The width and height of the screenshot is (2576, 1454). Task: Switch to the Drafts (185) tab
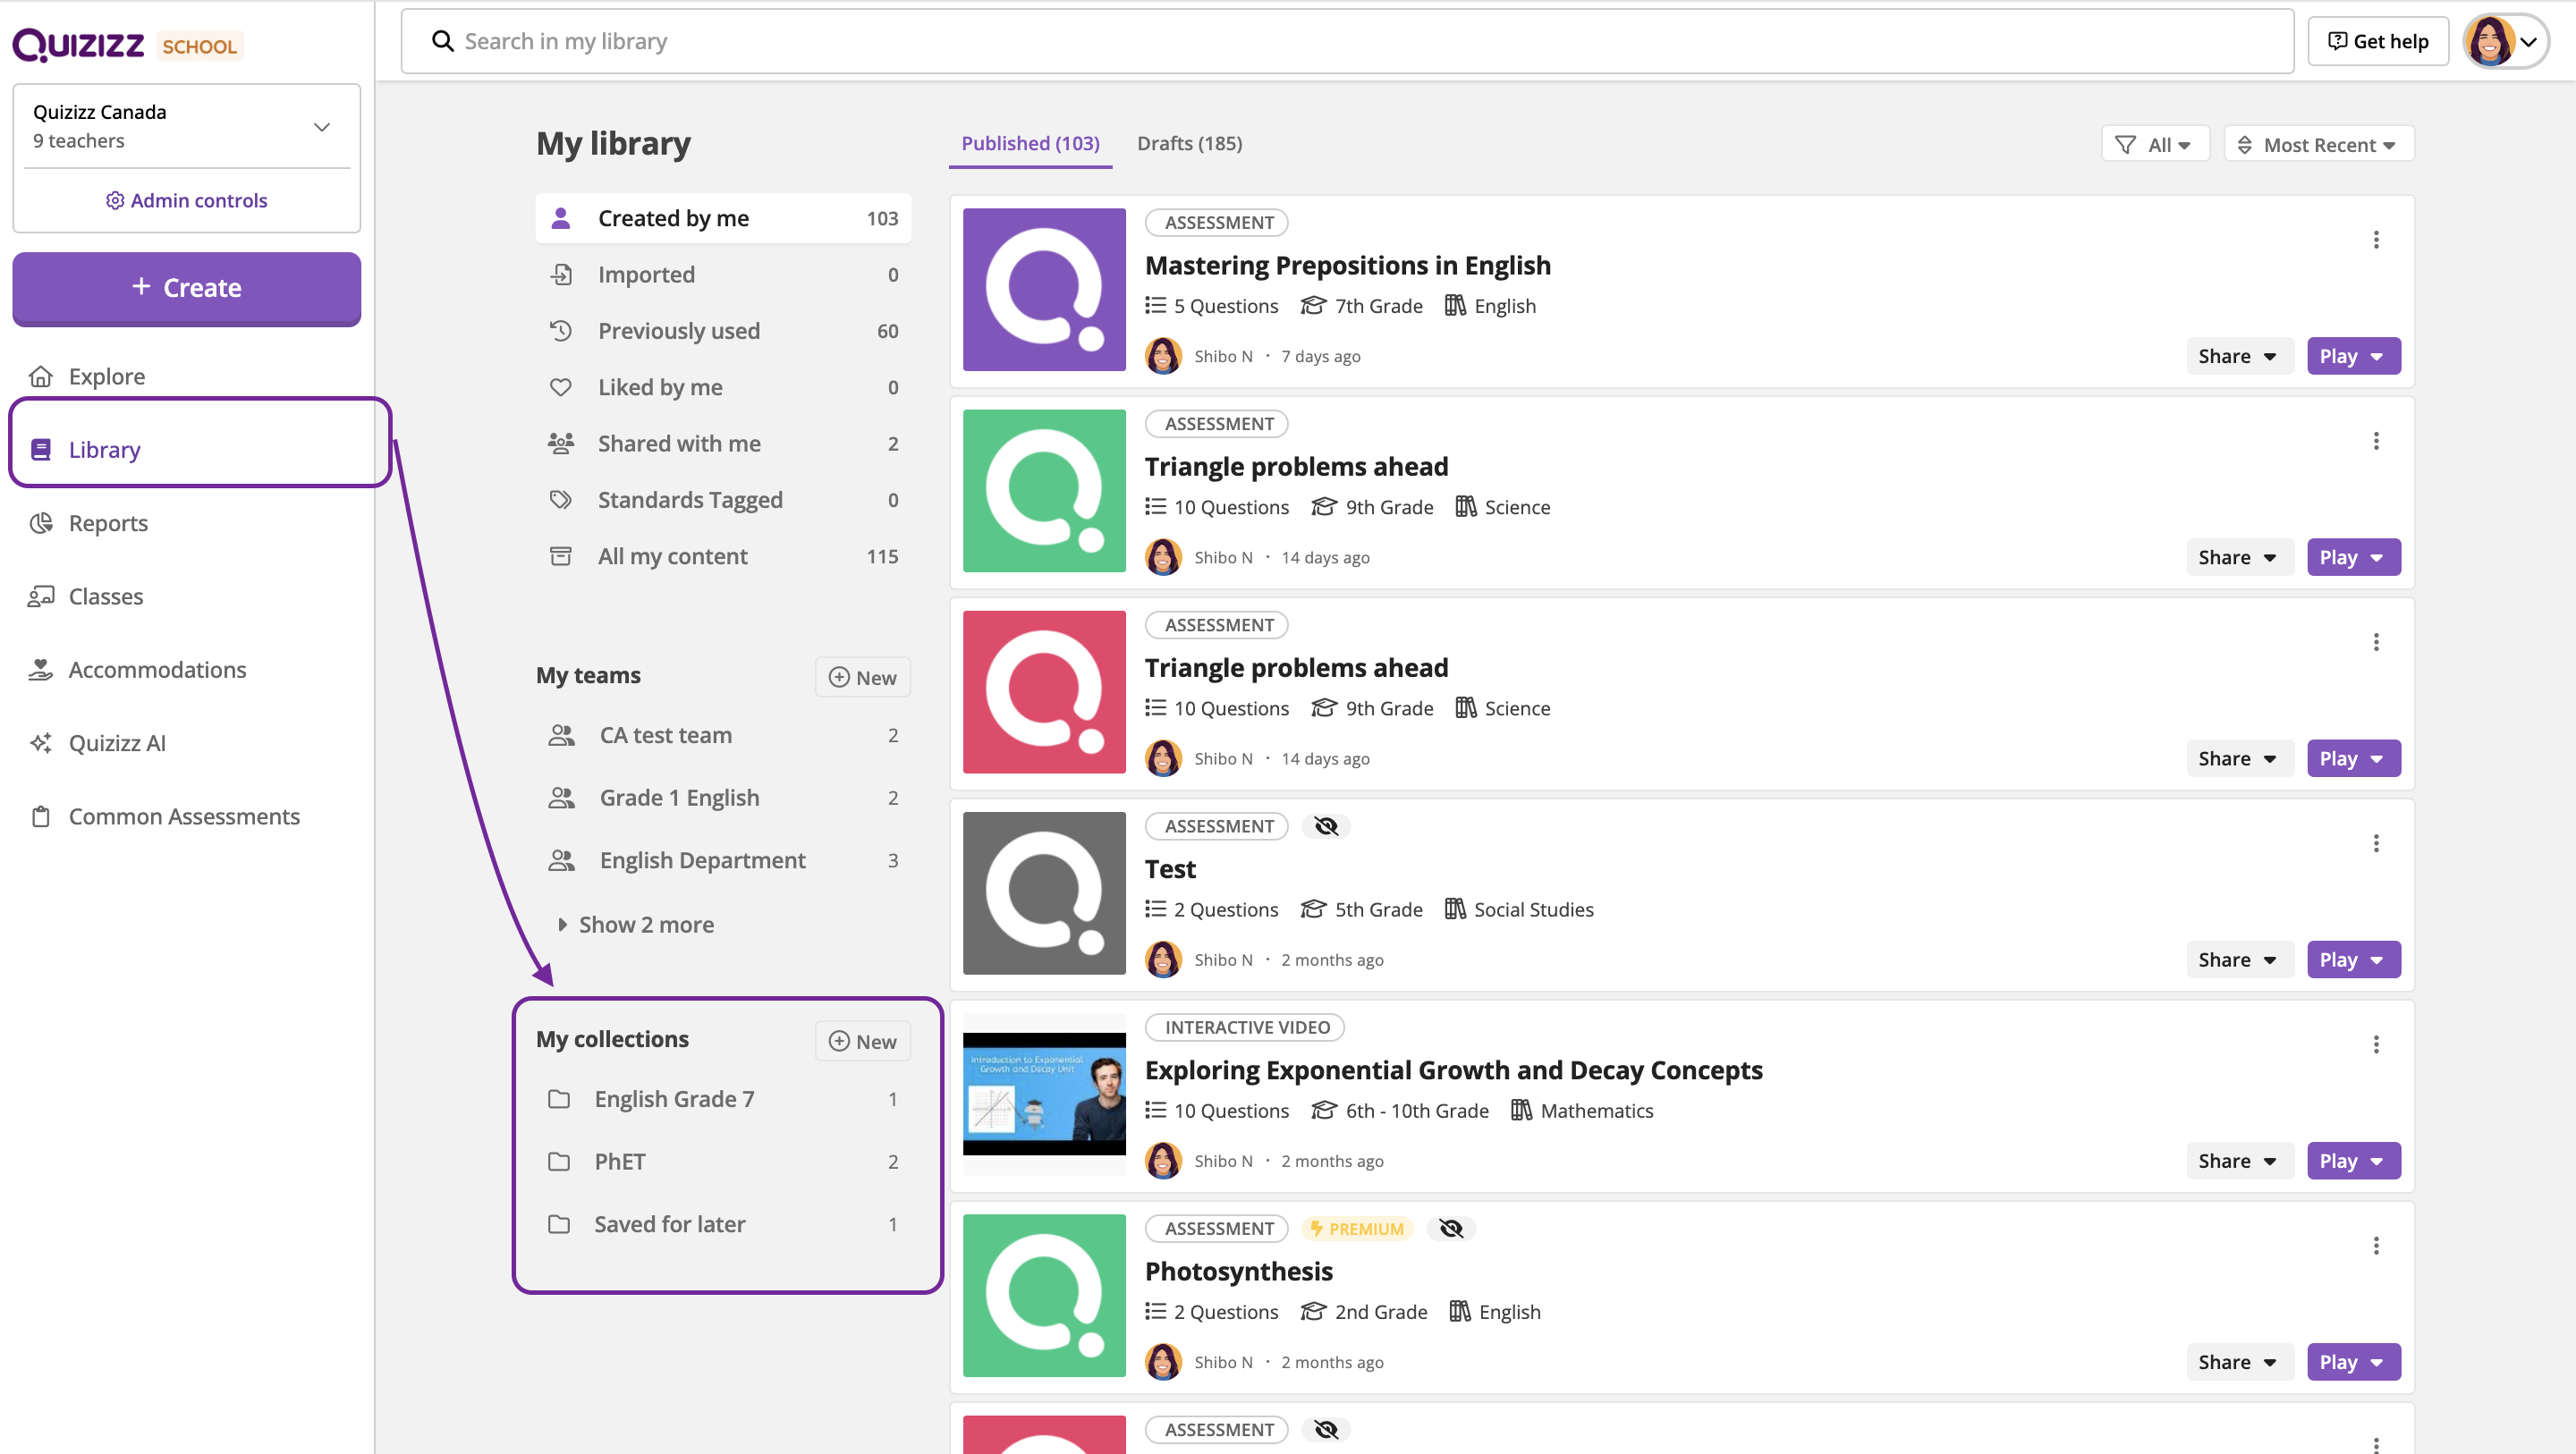pos(1189,143)
